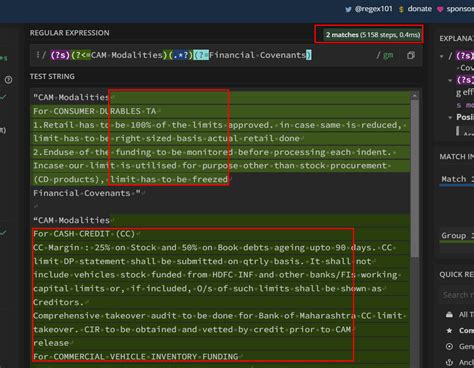The image size is (474, 368).
Task: Click the EXPLANATION panel heading
Action: click(x=457, y=39)
